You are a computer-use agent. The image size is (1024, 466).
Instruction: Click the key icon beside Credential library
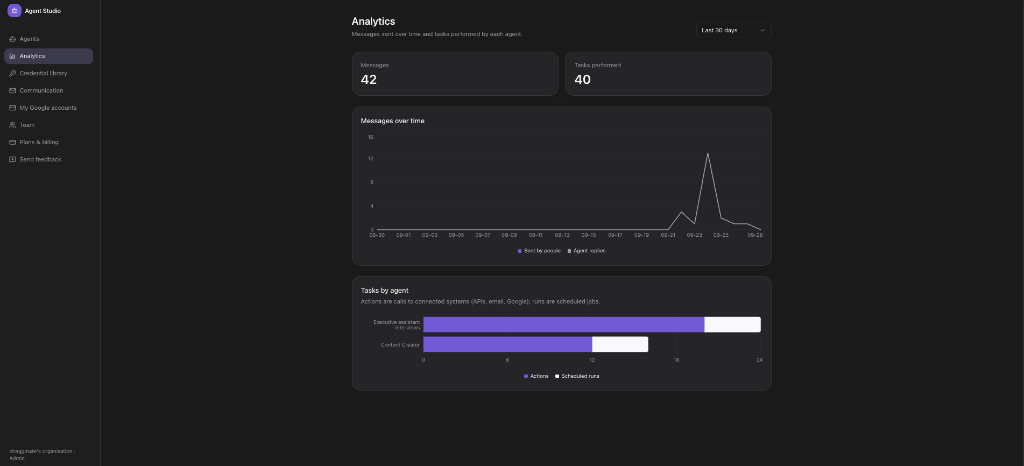12,73
